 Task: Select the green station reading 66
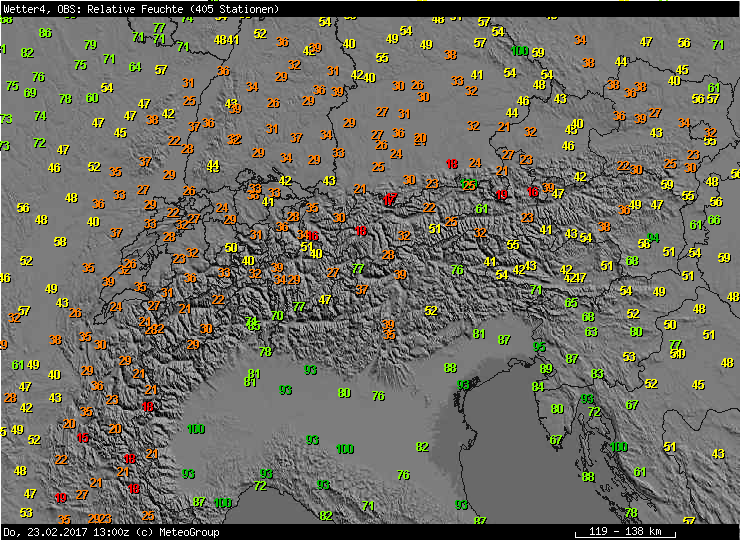(x=714, y=220)
